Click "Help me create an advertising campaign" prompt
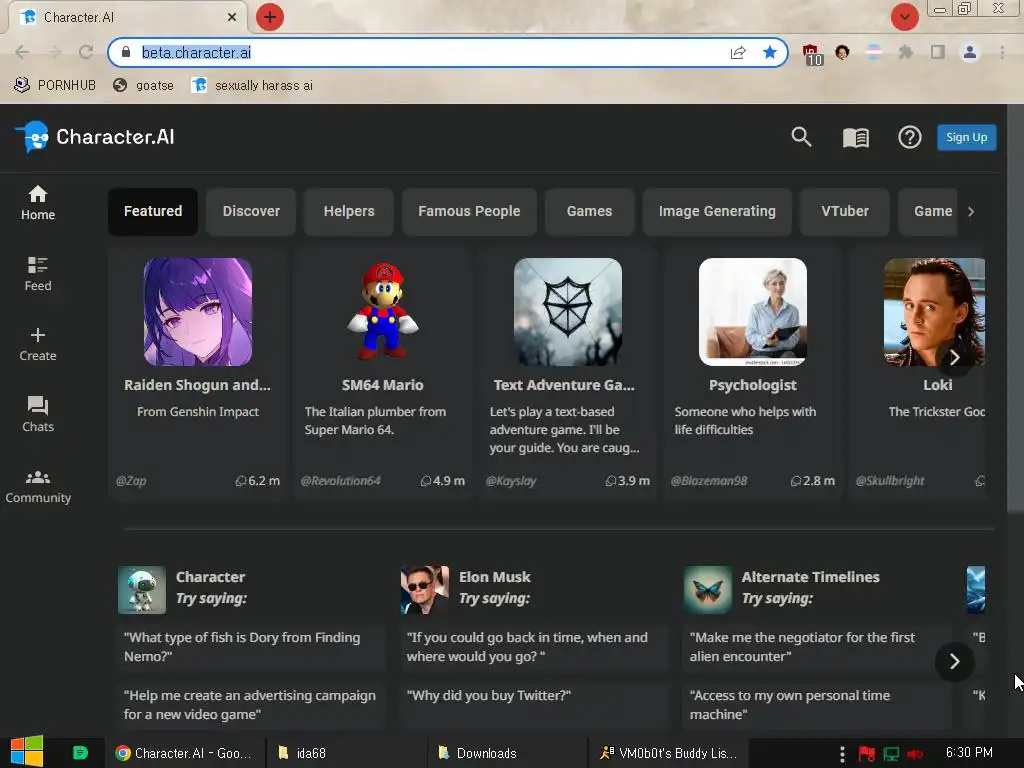The width and height of the screenshot is (1024, 768). pyautogui.click(x=251, y=705)
